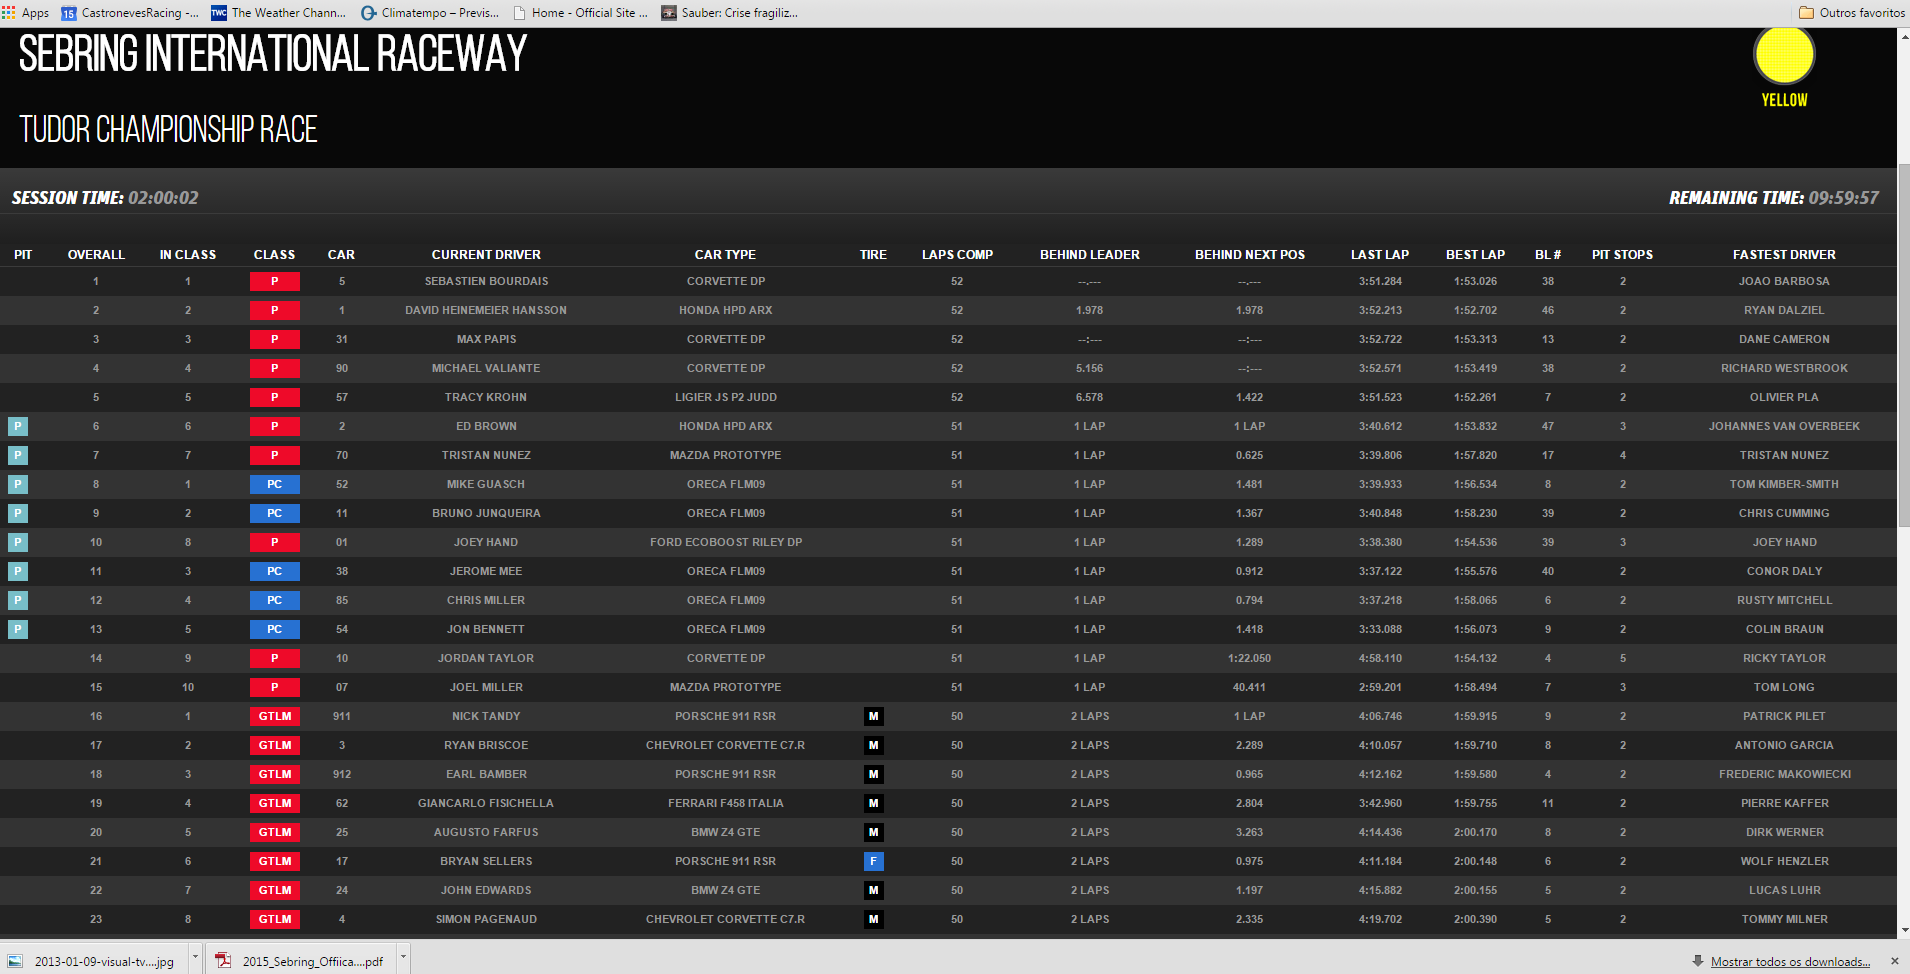Open the CastronevesRacing bookmark
The image size is (1910, 974).
(130, 13)
